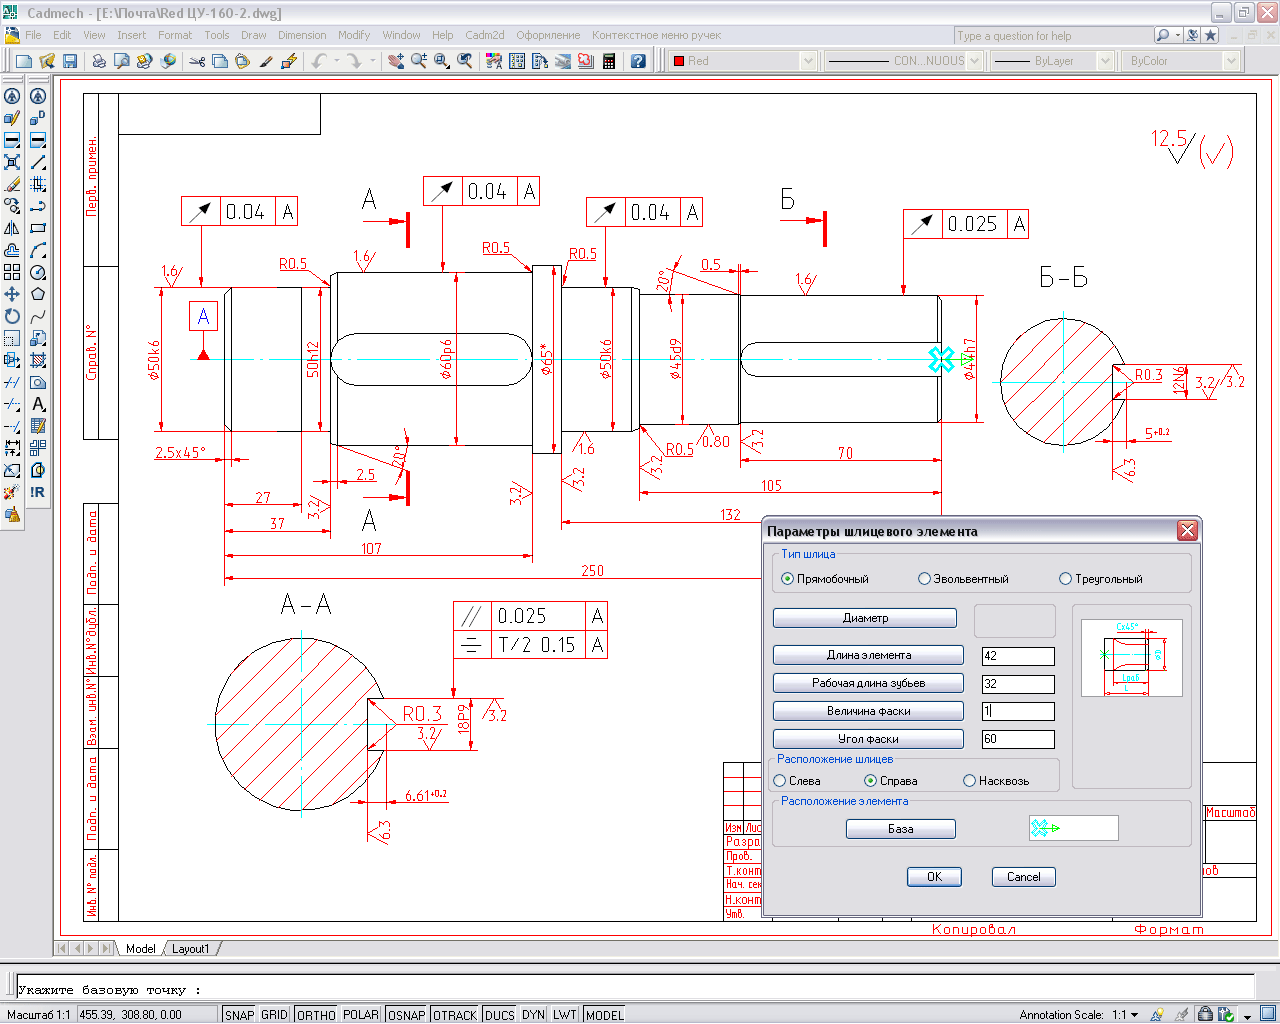Screen dimensions: 1280x1024
Task: Select the Эвольвентный spline type
Action: tap(925, 579)
